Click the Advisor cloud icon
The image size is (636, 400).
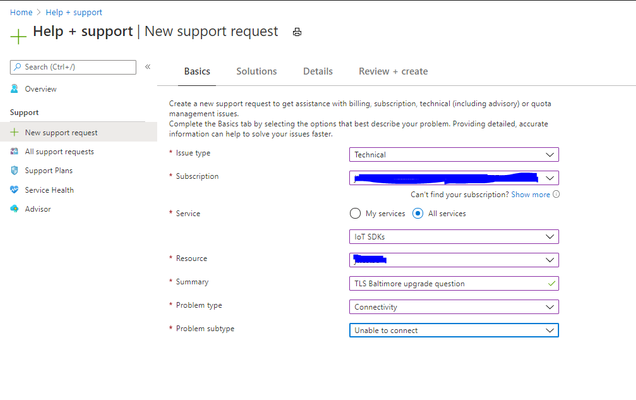click(x=15, y=209)
